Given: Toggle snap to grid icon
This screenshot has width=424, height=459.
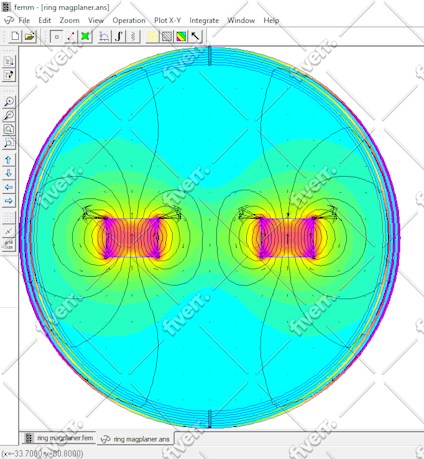Looking at the screenshot, I should tap(9, 231).
